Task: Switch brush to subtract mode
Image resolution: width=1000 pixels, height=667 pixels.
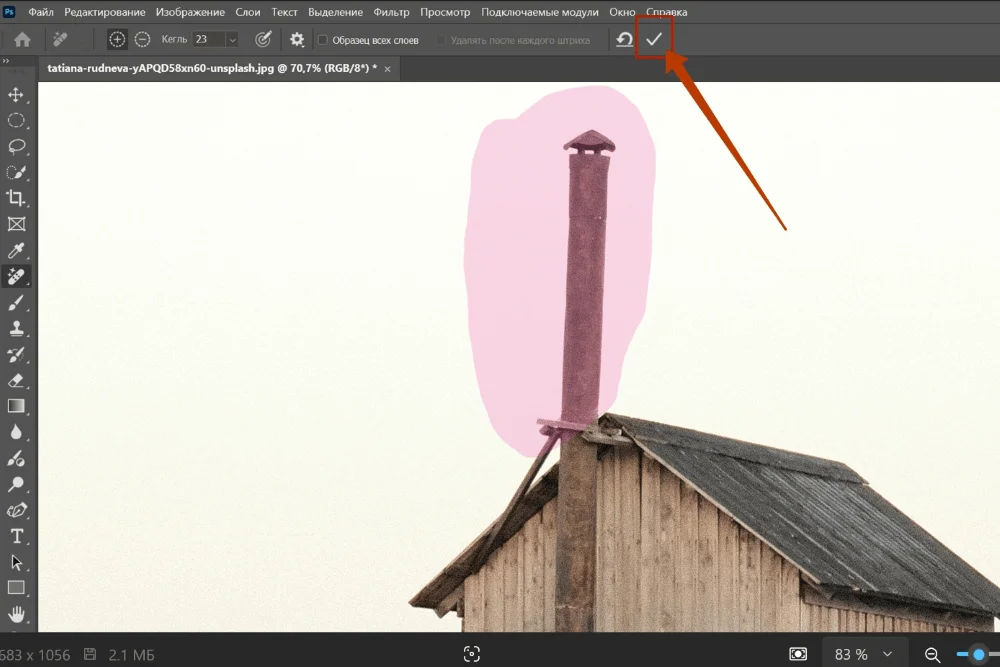Action: tap(142, 39)
